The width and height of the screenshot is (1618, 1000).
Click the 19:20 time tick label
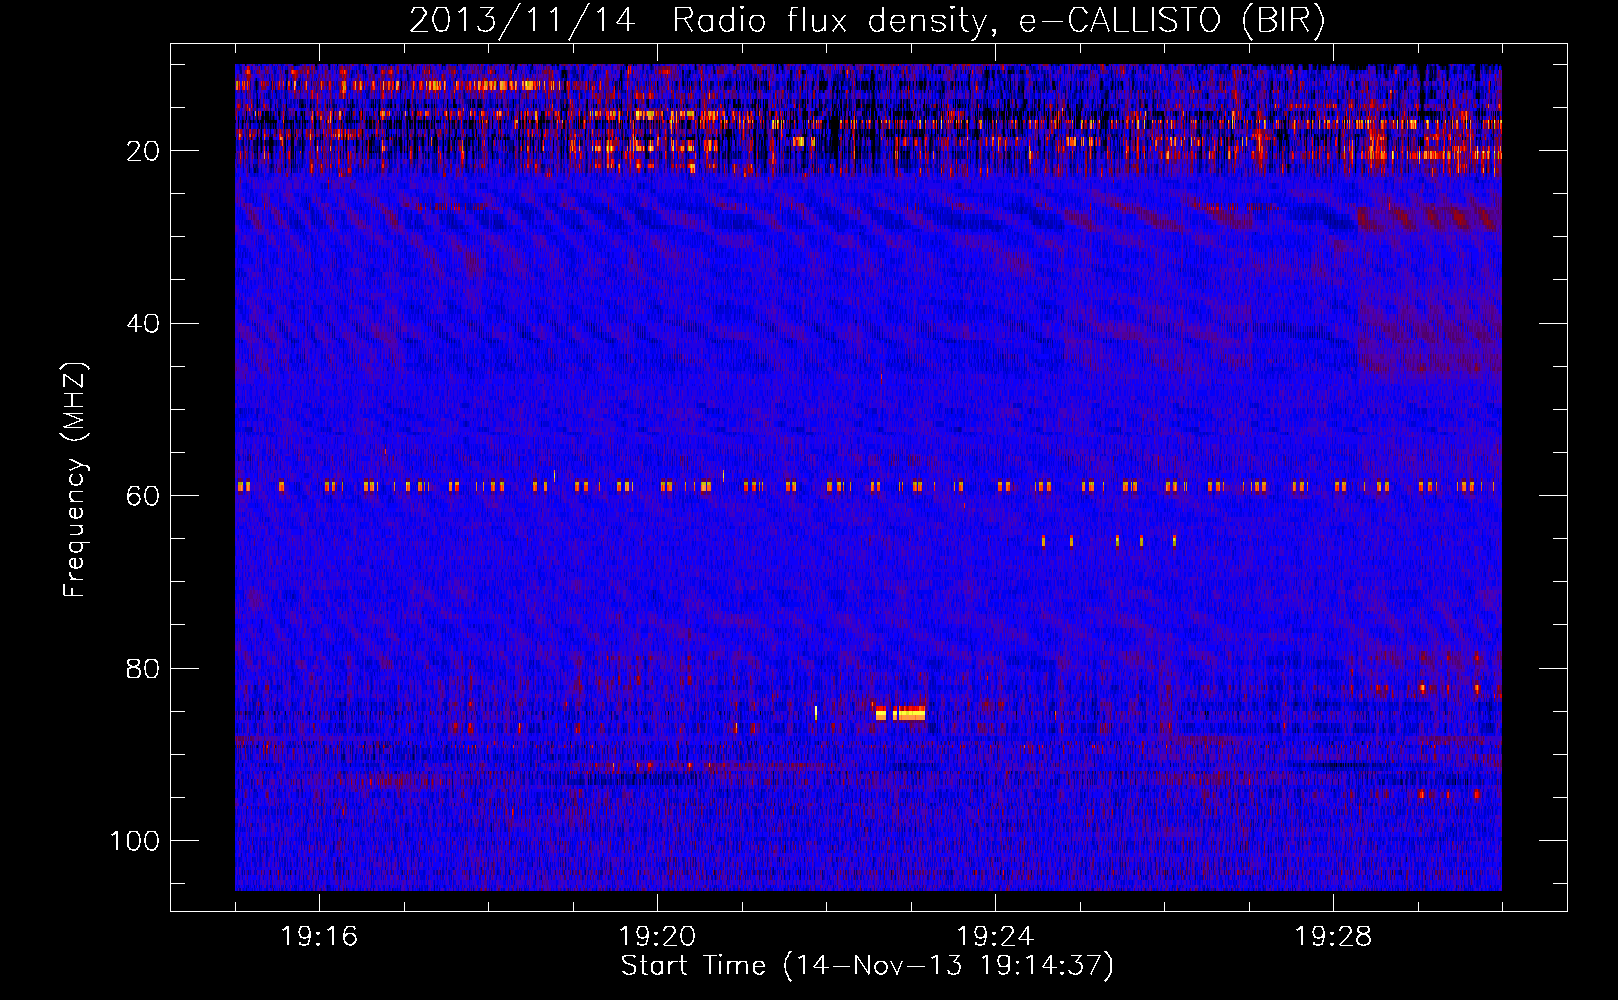(657, 937)
